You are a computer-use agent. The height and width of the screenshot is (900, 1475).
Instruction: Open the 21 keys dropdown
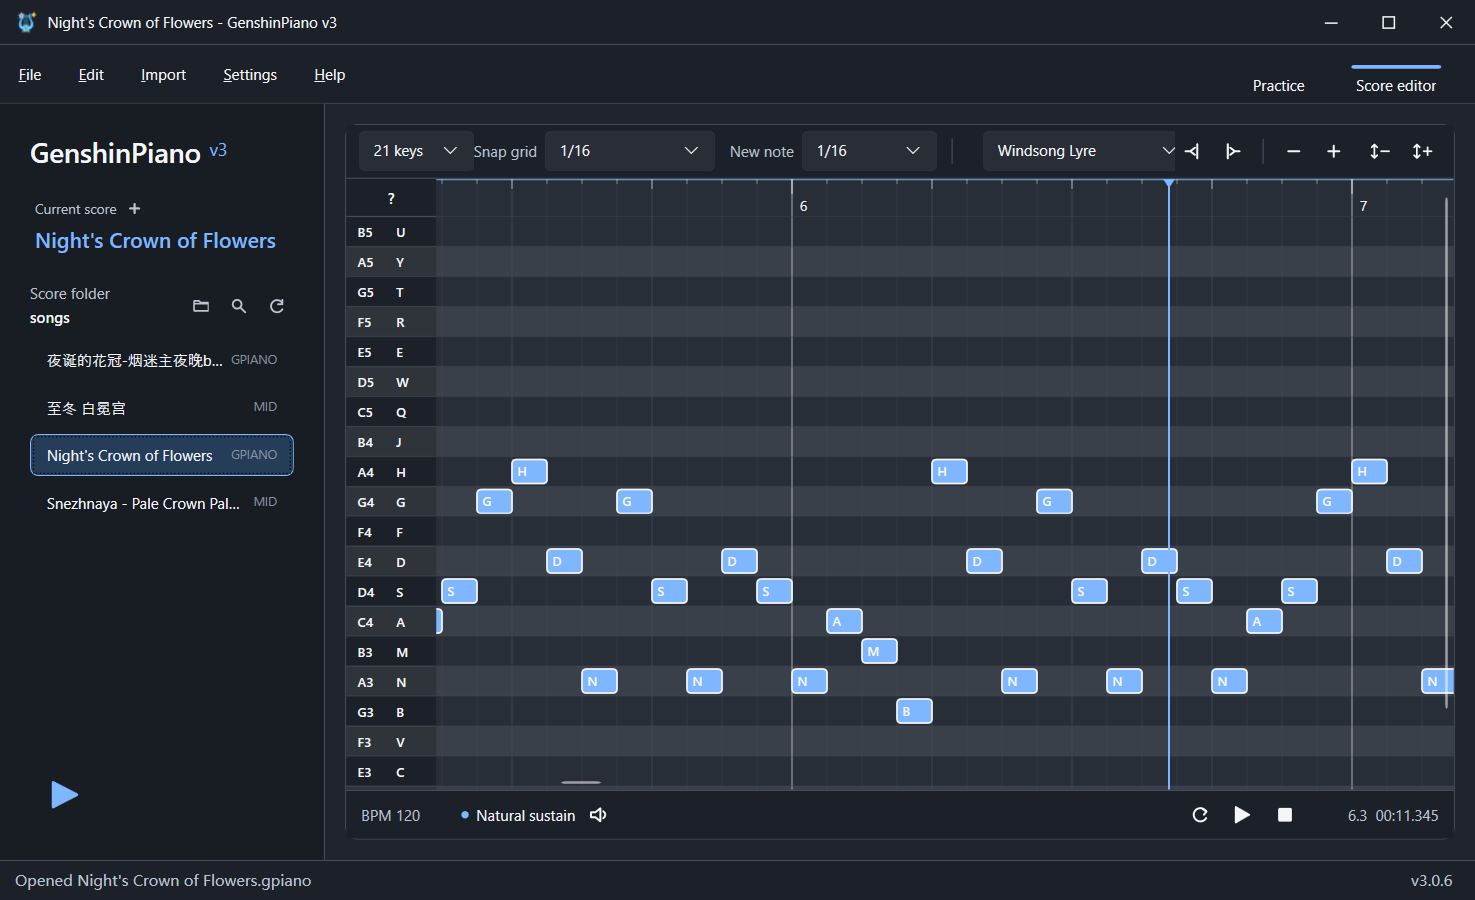pos(415,151)
